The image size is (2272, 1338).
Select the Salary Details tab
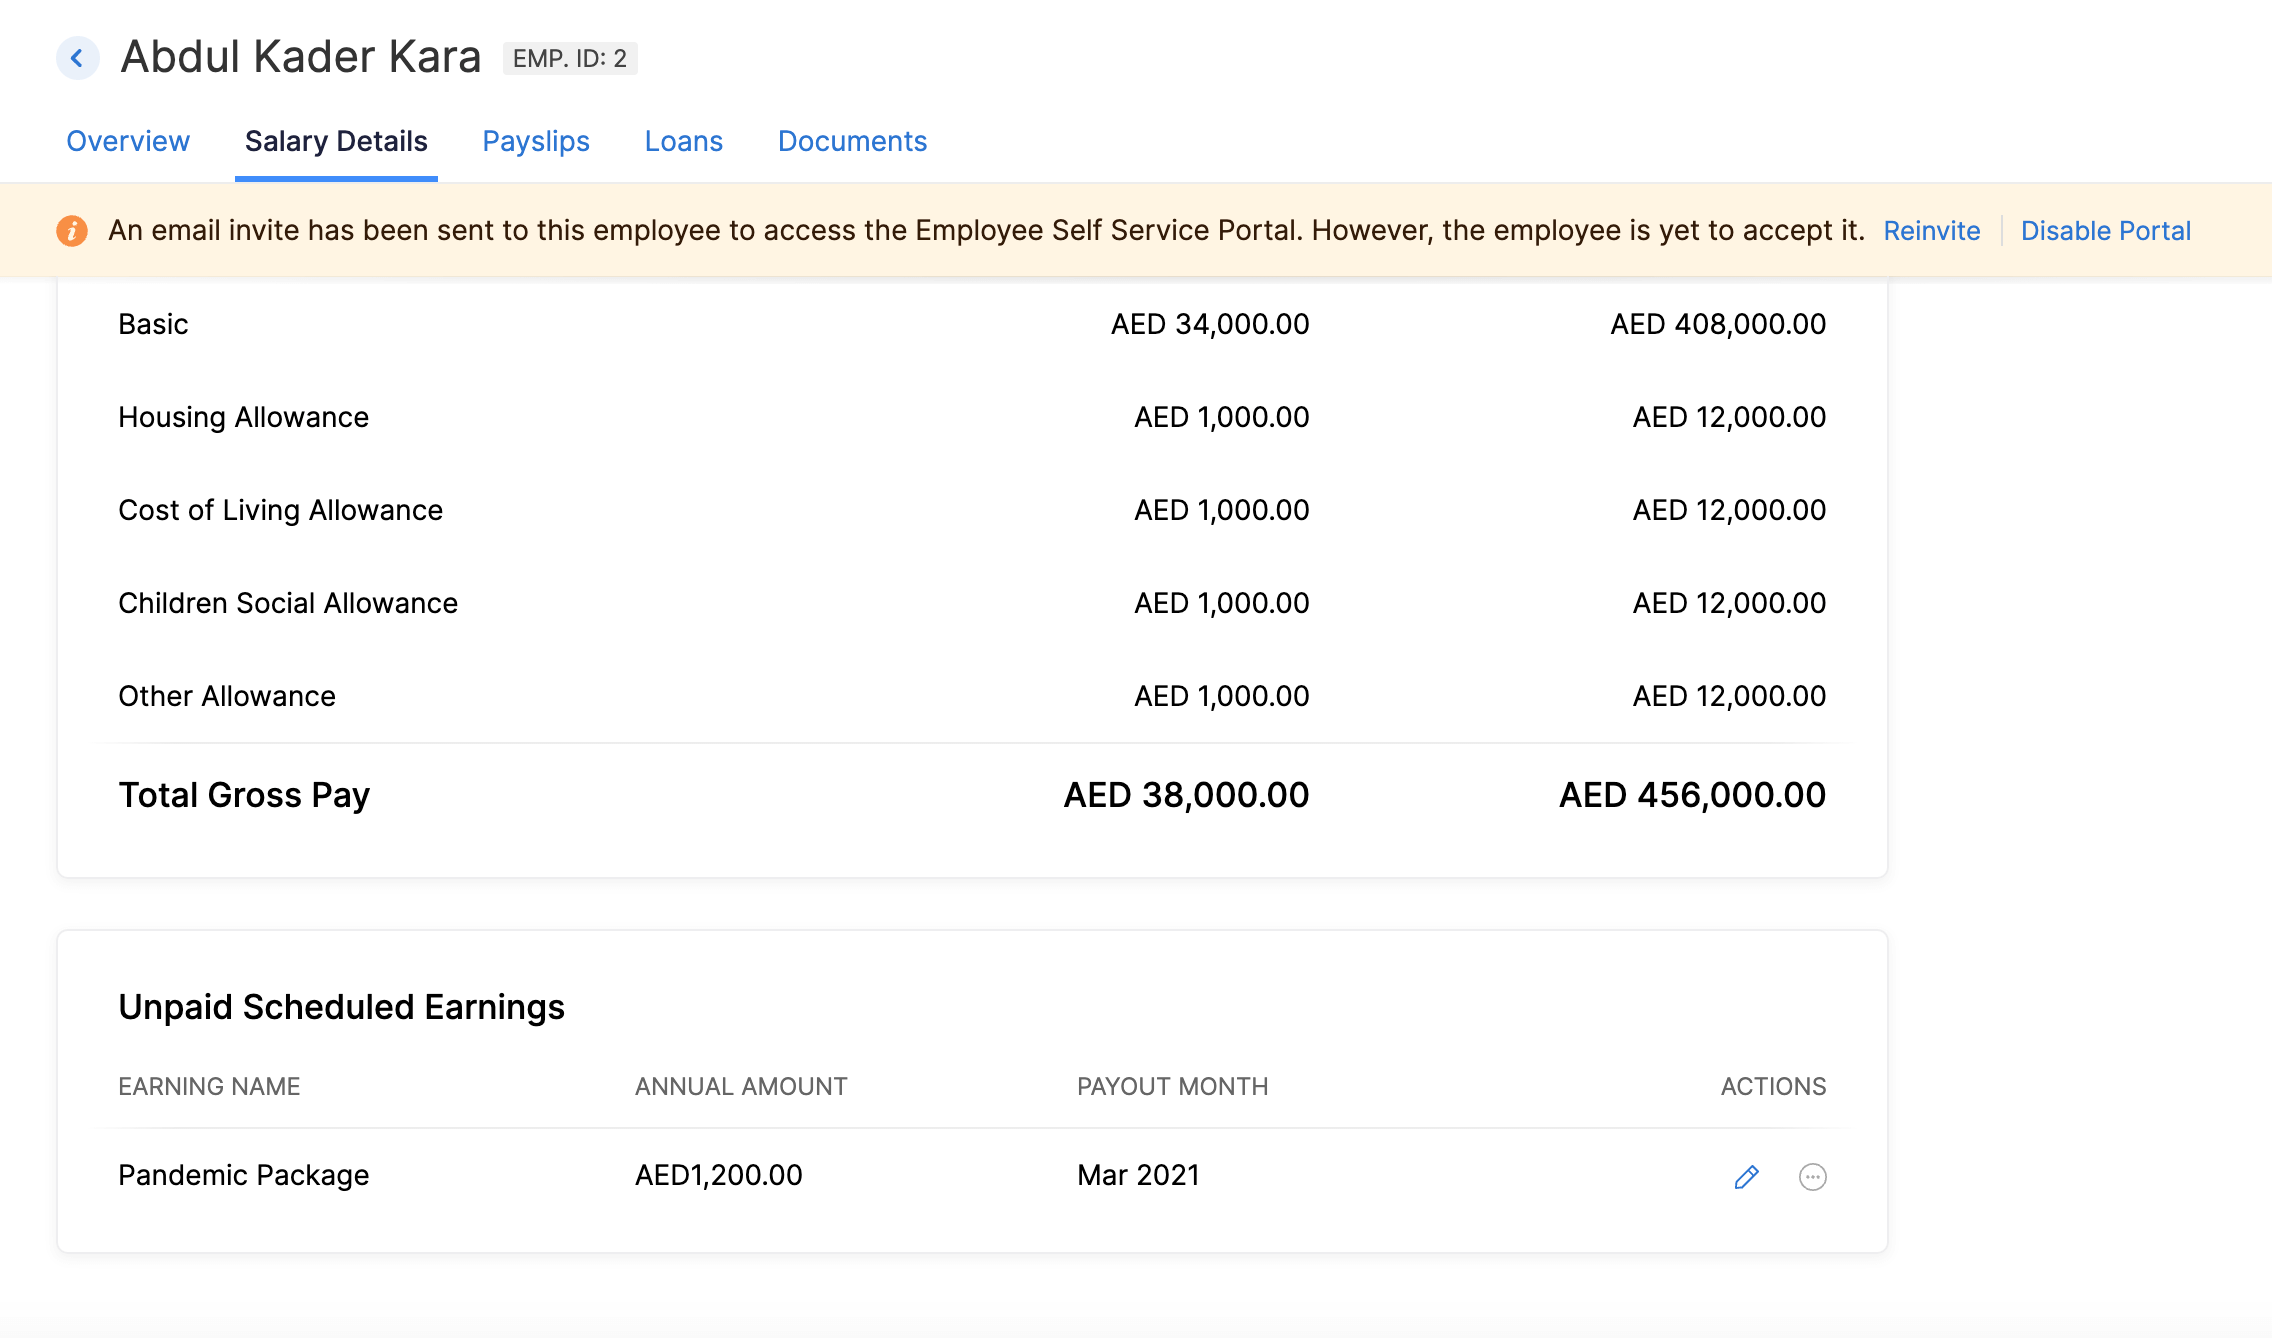336,141
